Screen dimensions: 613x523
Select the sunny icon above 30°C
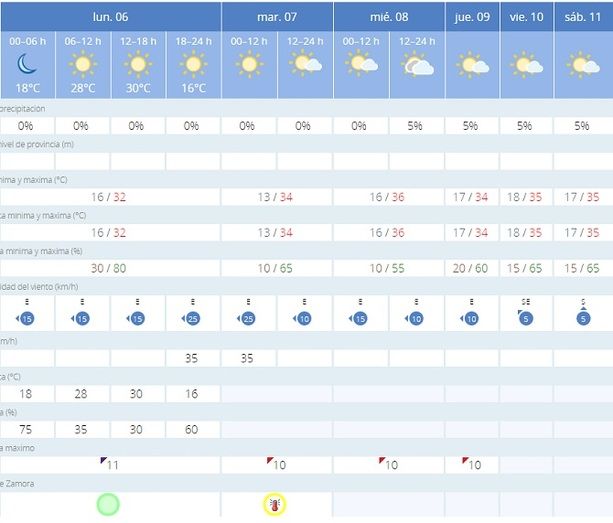click(137, 65)
